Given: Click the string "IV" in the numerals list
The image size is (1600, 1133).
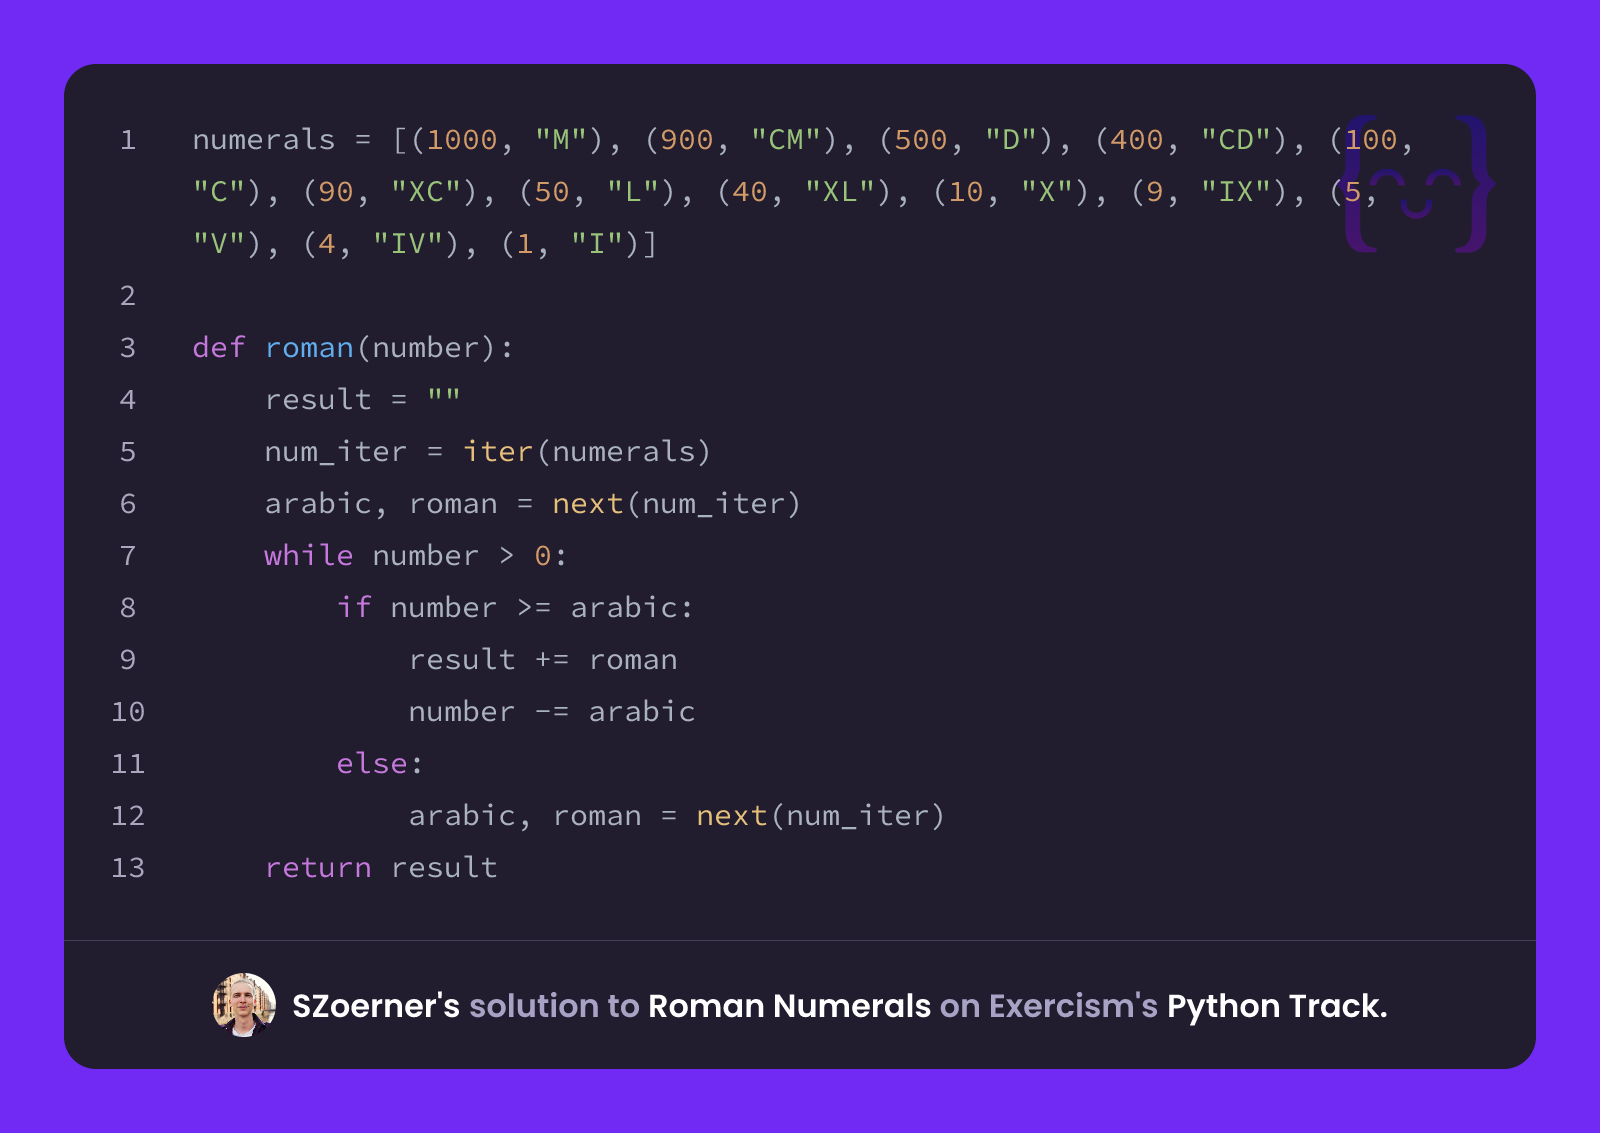Looking at the screenshot, I should click(x=408, y=243).
